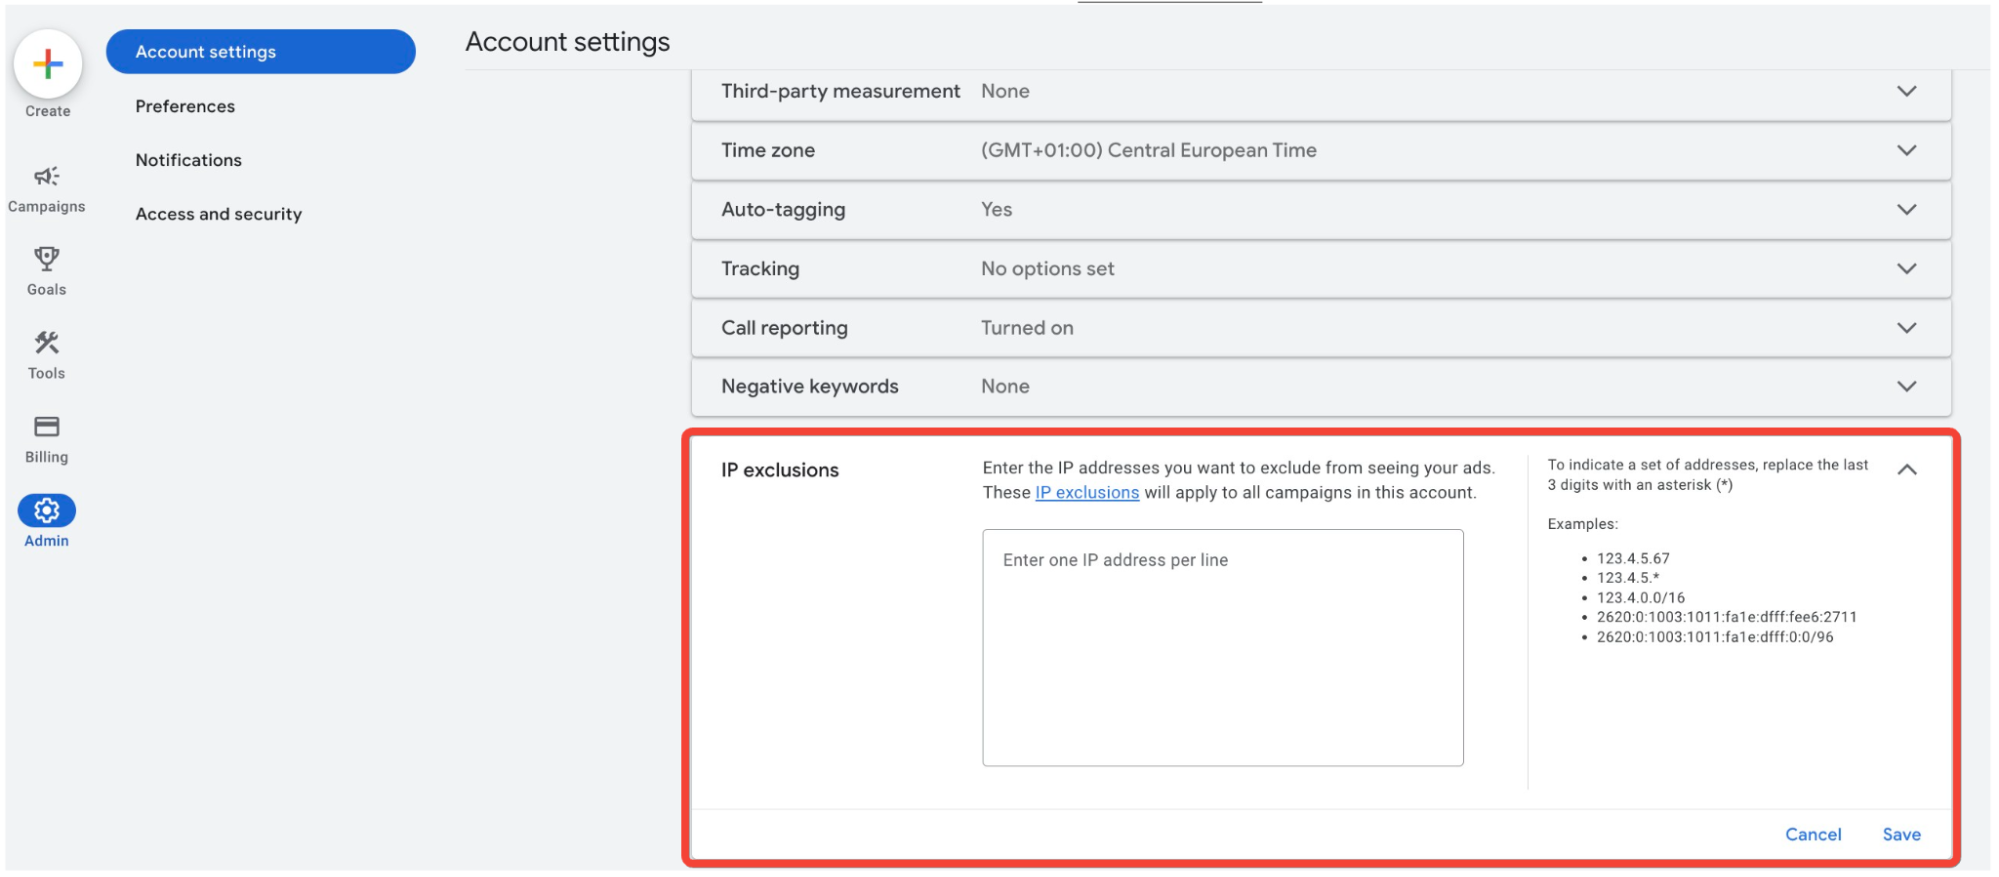
Task: Select the Admin gear icon
Action: click(x=47, y=511)
